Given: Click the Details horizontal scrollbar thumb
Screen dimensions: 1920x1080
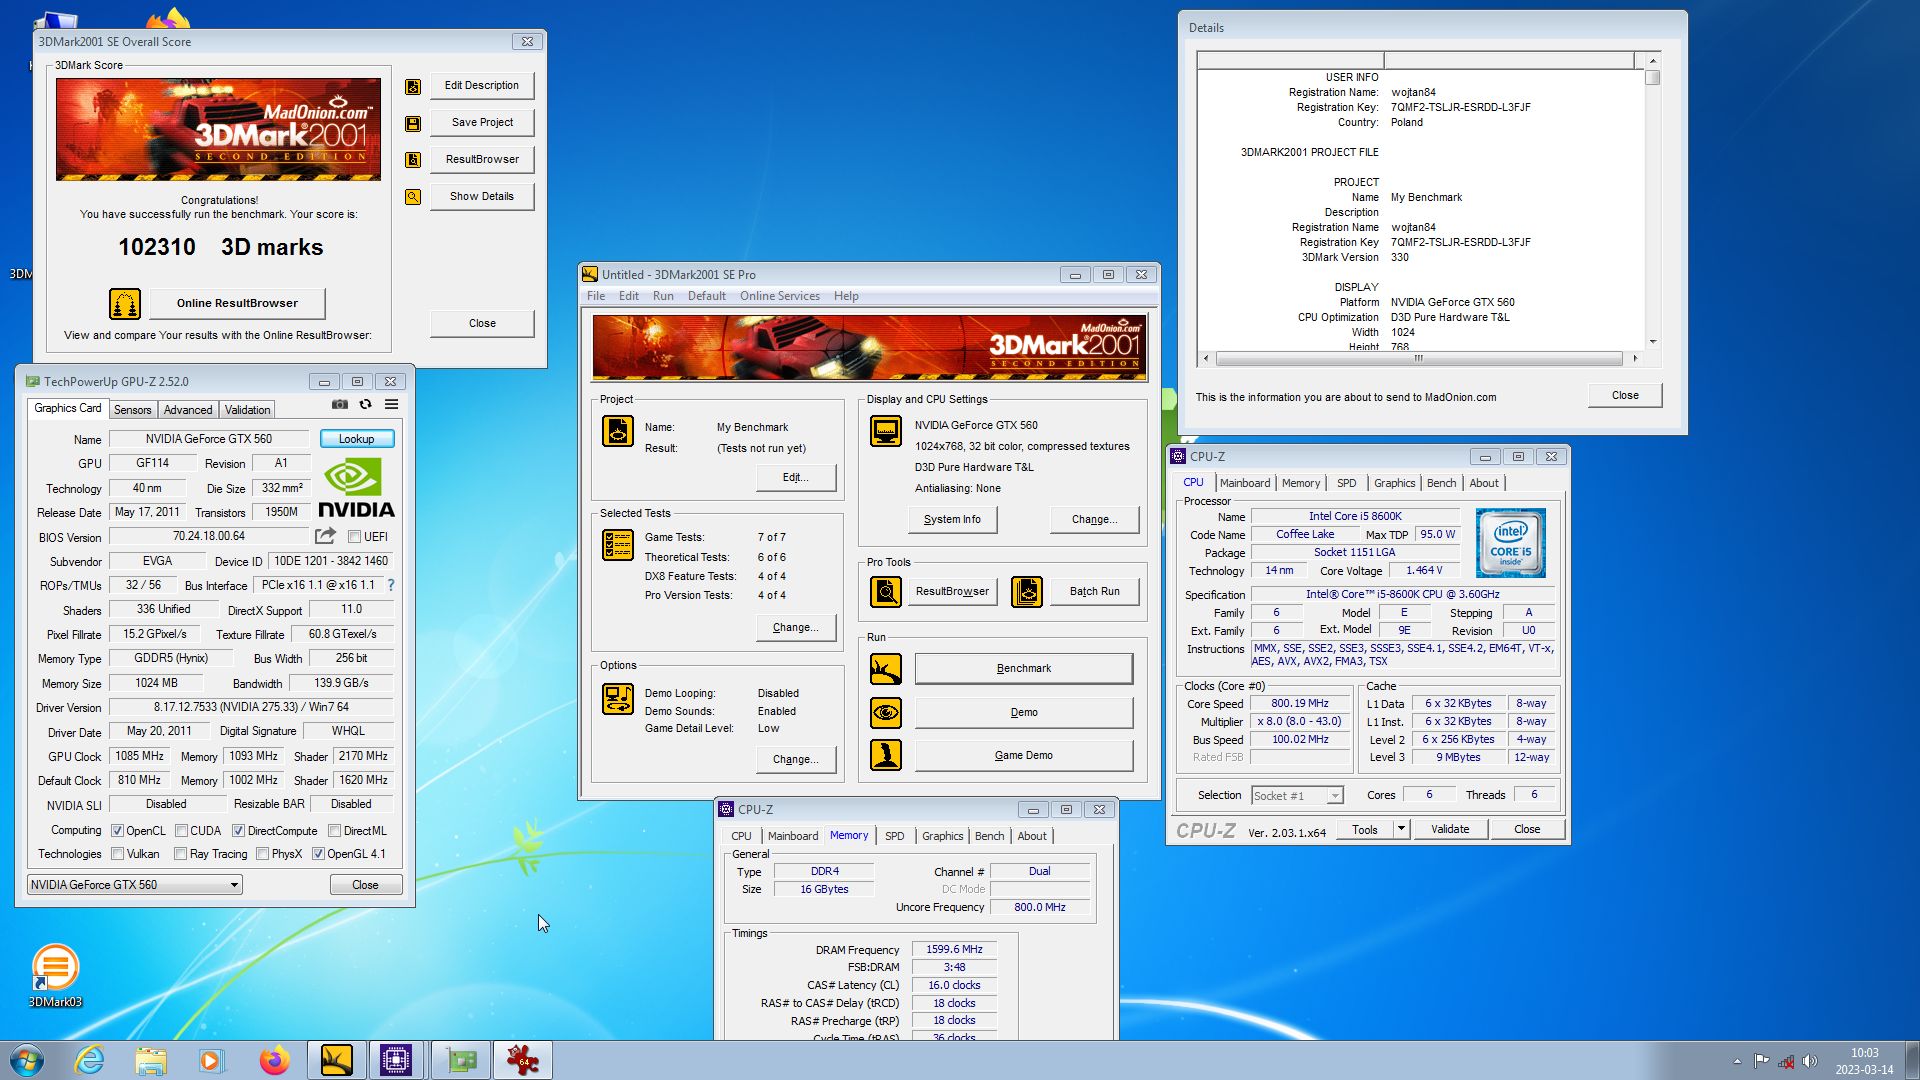Looking at the screenshot, I should [1419, 358].
